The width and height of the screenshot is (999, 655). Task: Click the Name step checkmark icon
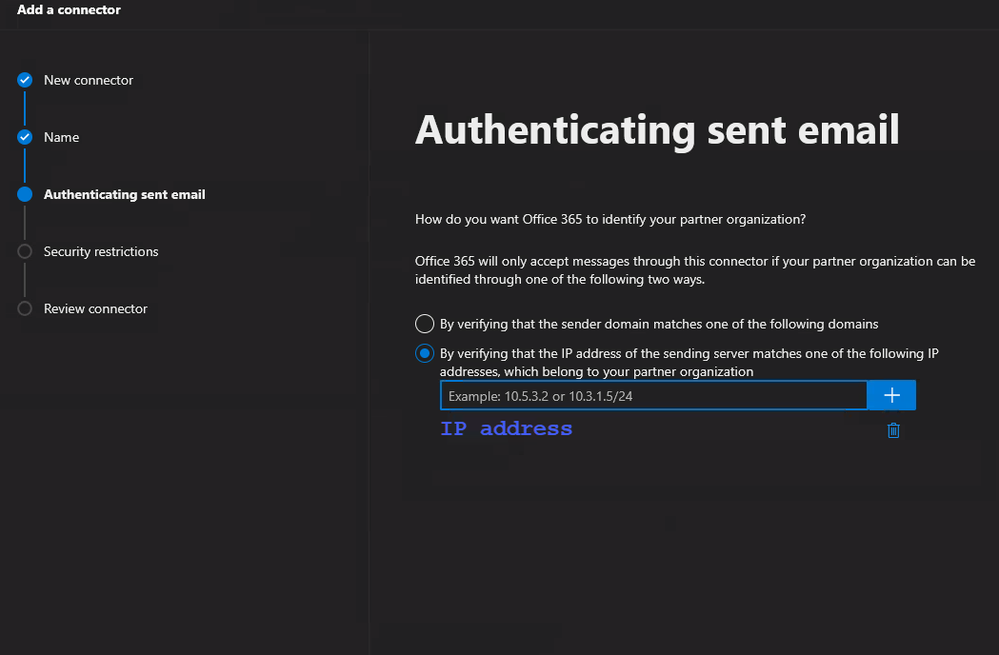(x=25, y=137)
